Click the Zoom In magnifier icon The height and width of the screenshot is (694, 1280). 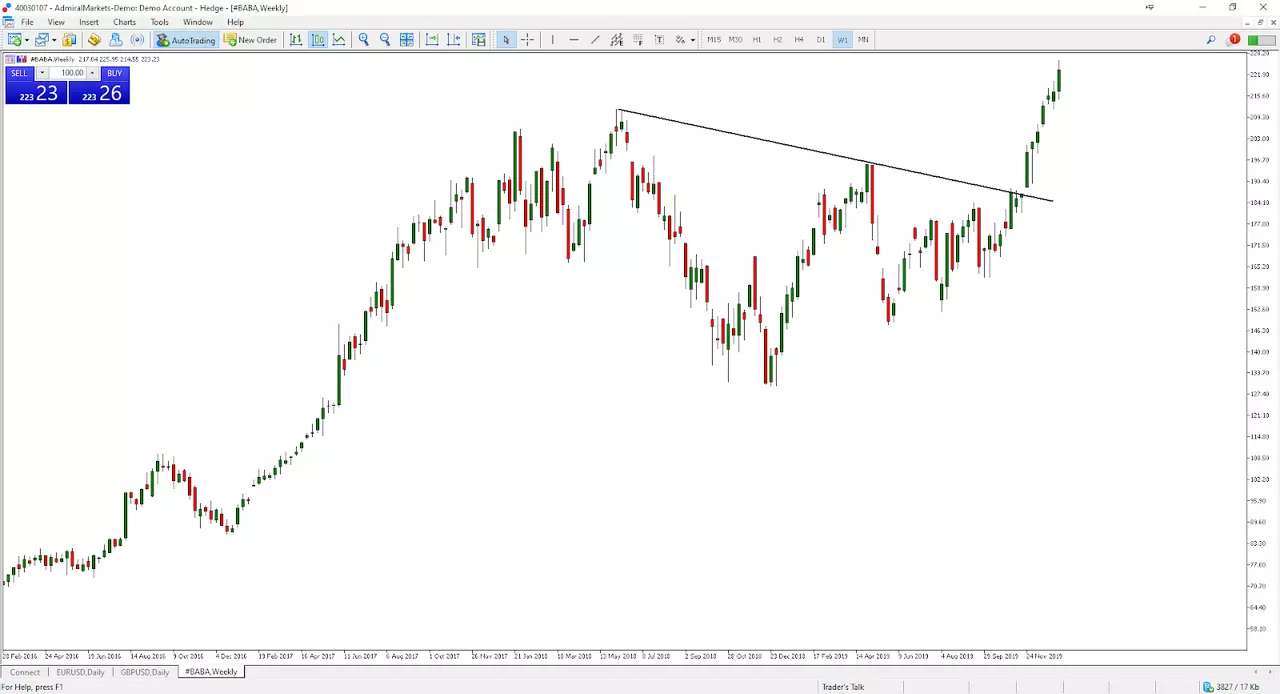pyautogui.click(x=363, y=40)
